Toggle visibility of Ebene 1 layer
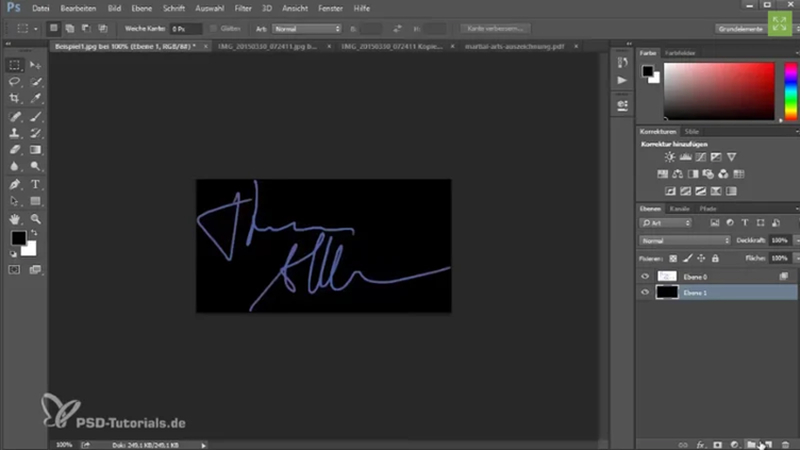The width and height of the screenshot is (800, 450). (x=645, y=292)
